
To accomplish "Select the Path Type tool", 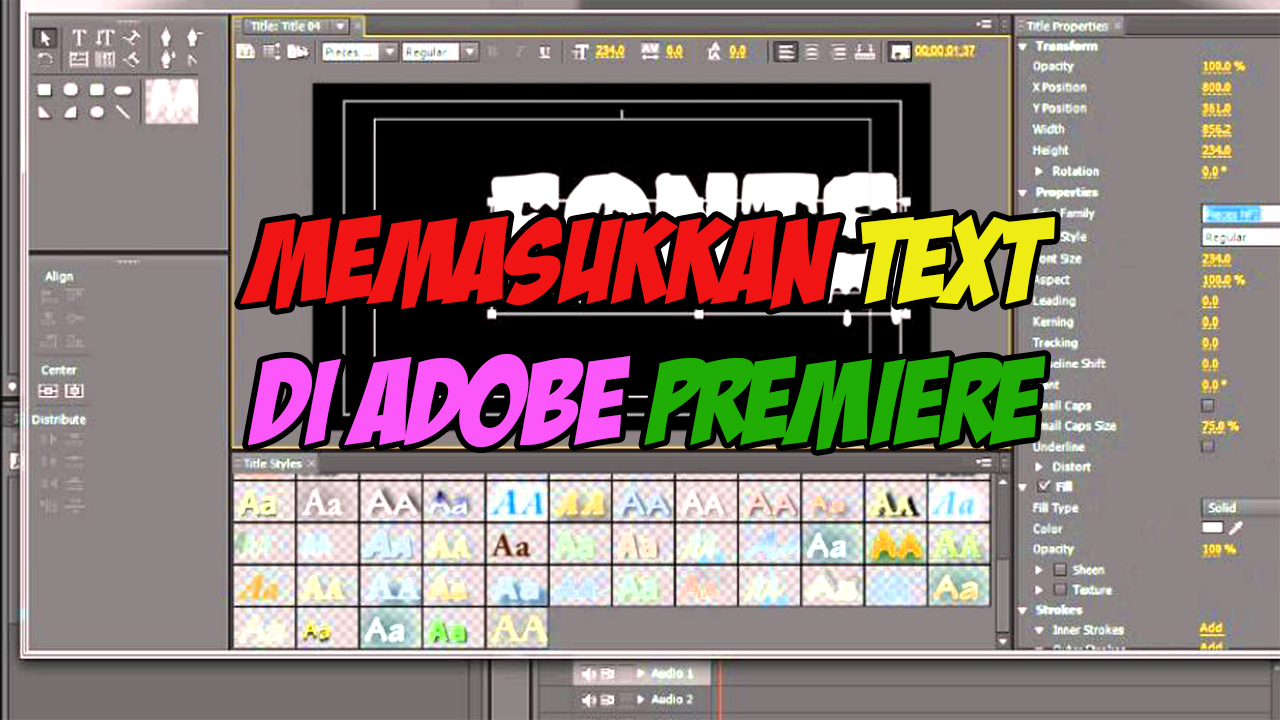I will click(132, 38).
